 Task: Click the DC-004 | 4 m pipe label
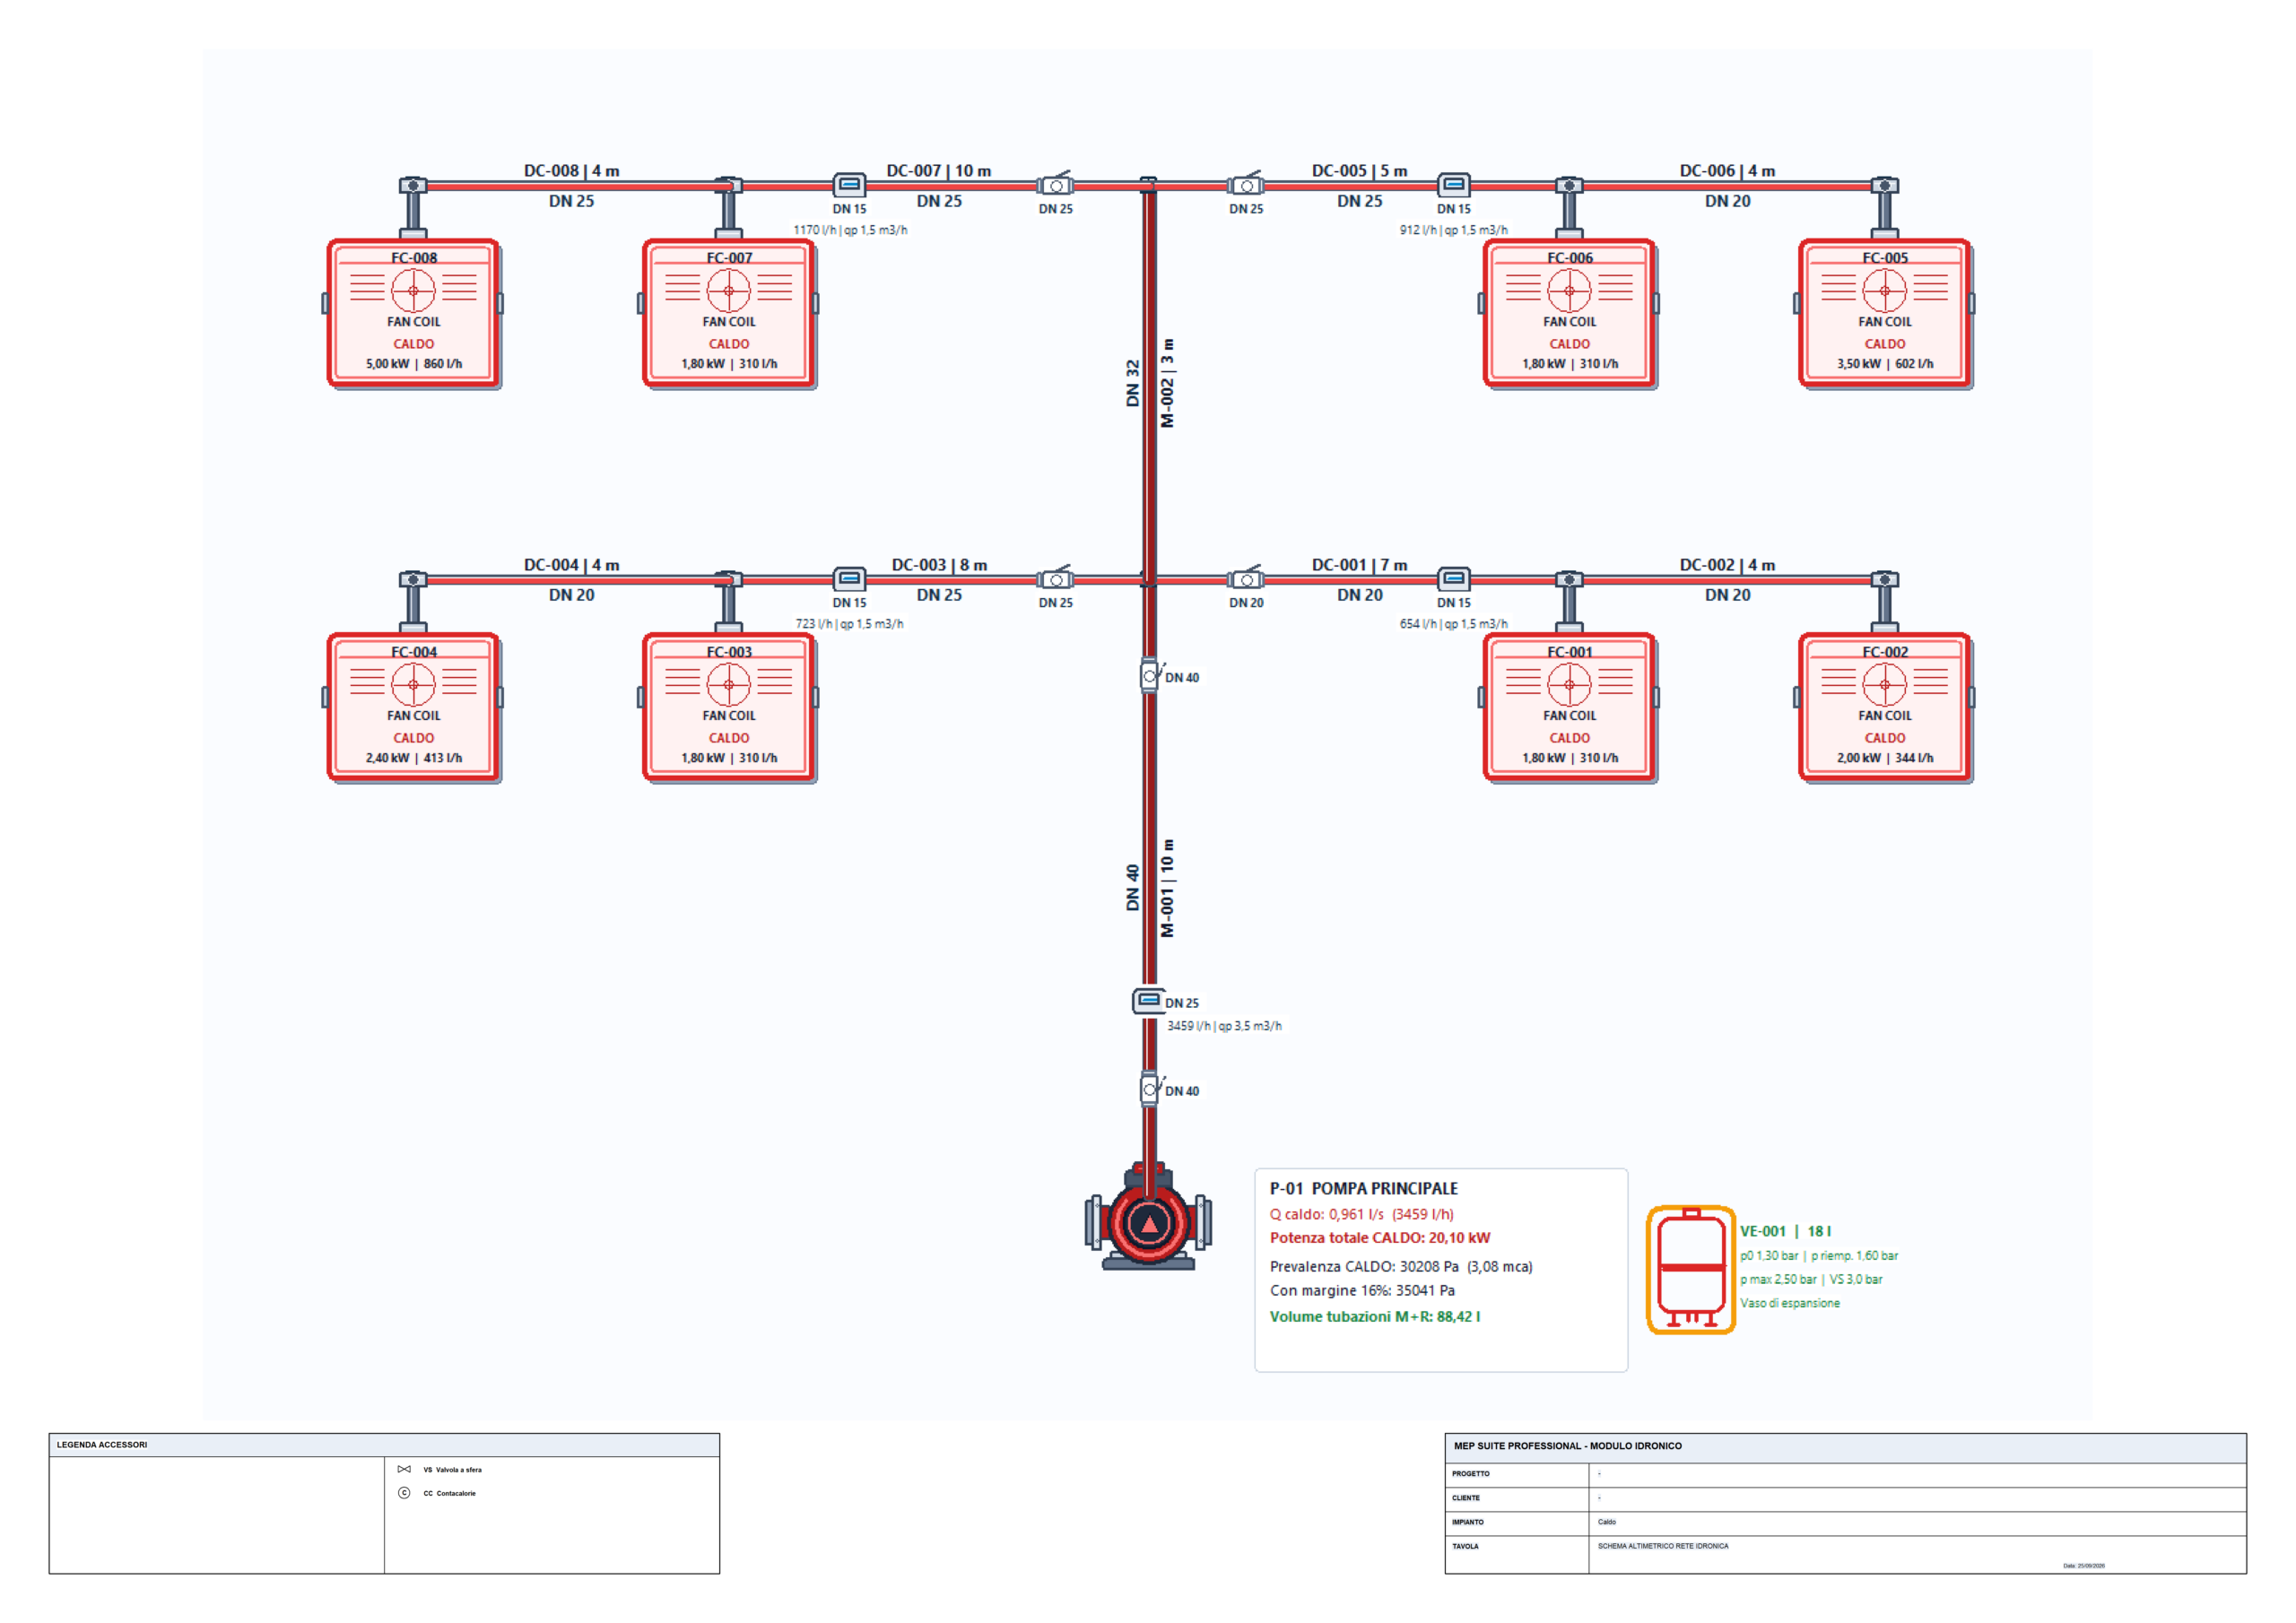click(571, 565)
